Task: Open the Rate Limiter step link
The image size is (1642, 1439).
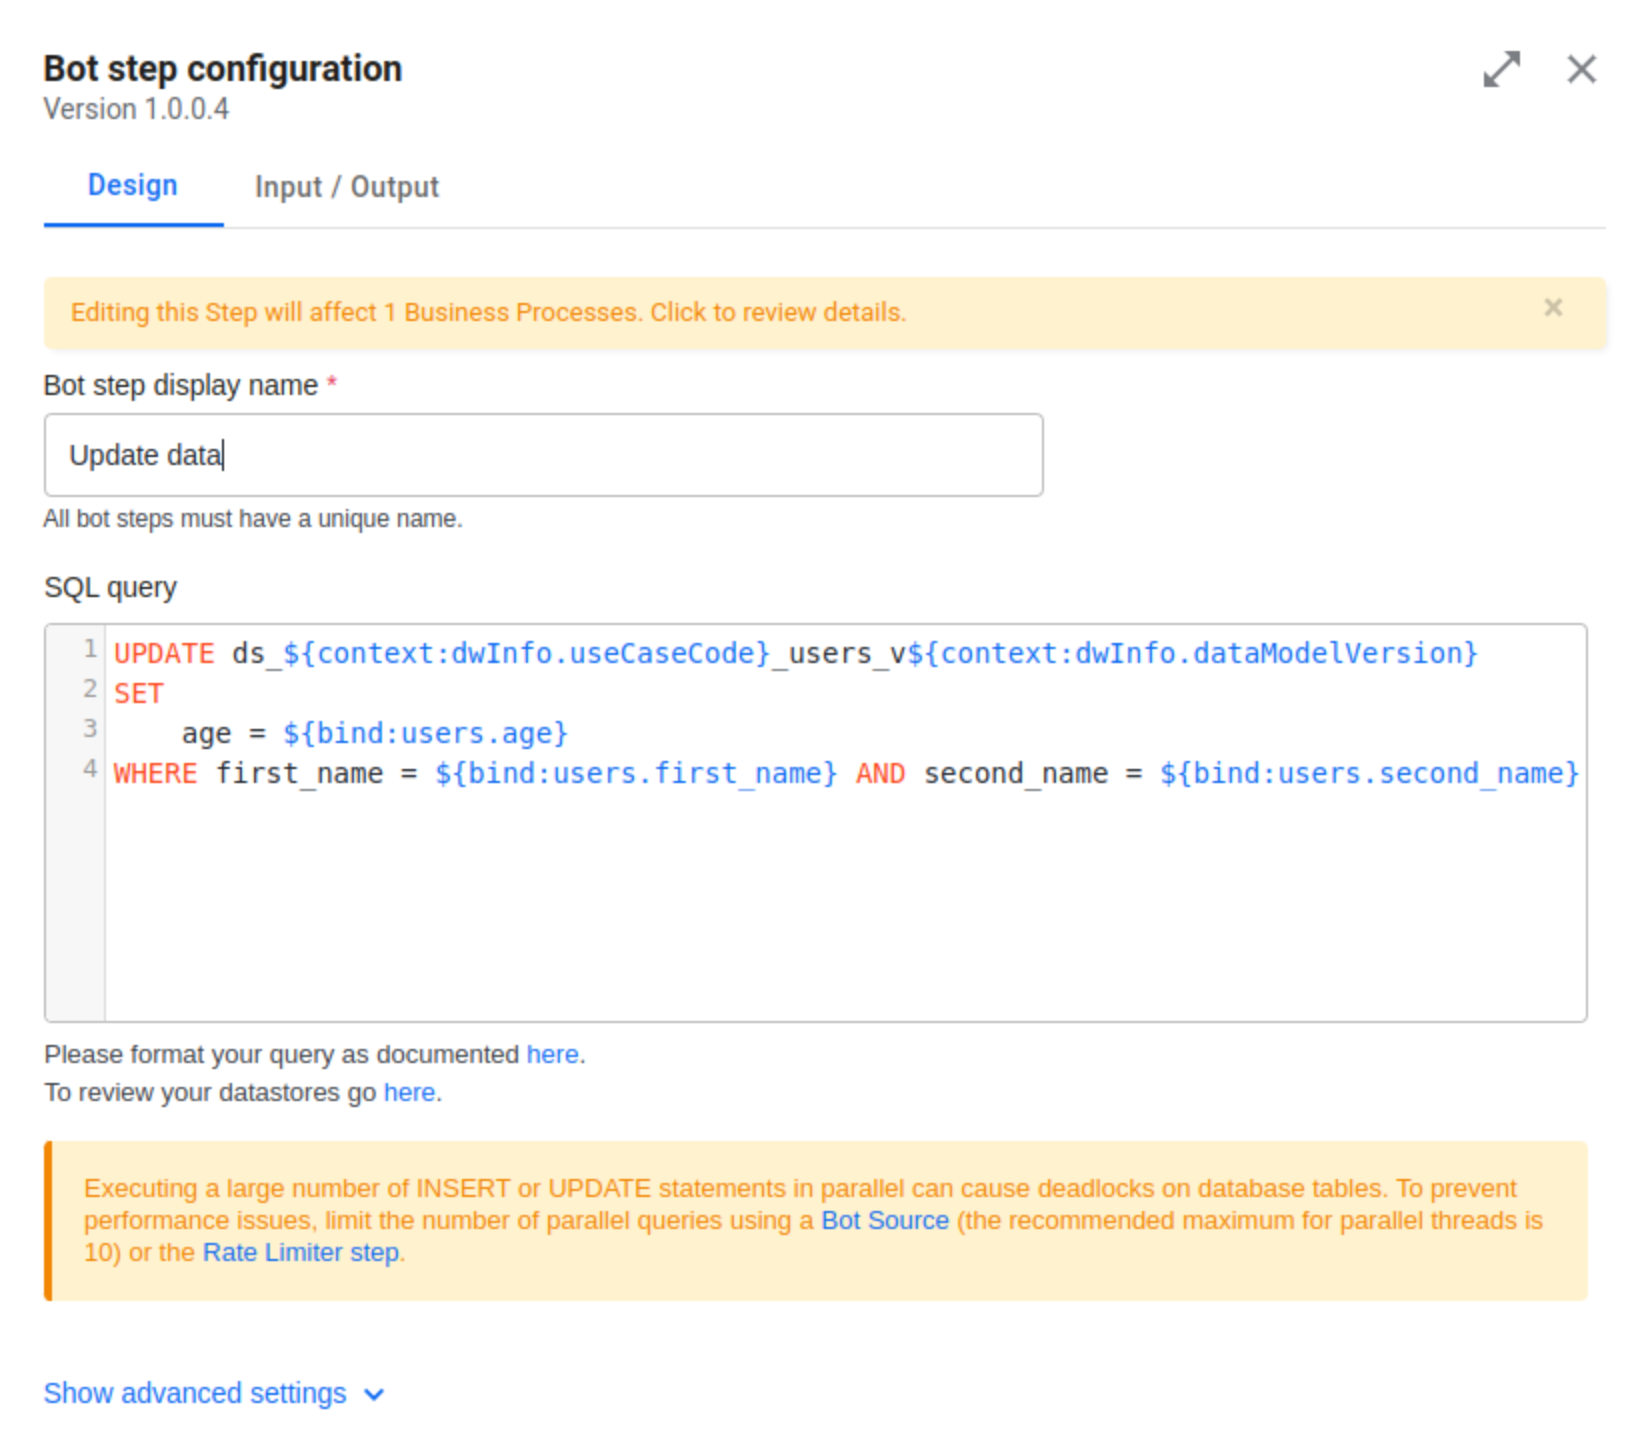Action: [301, 1252]
